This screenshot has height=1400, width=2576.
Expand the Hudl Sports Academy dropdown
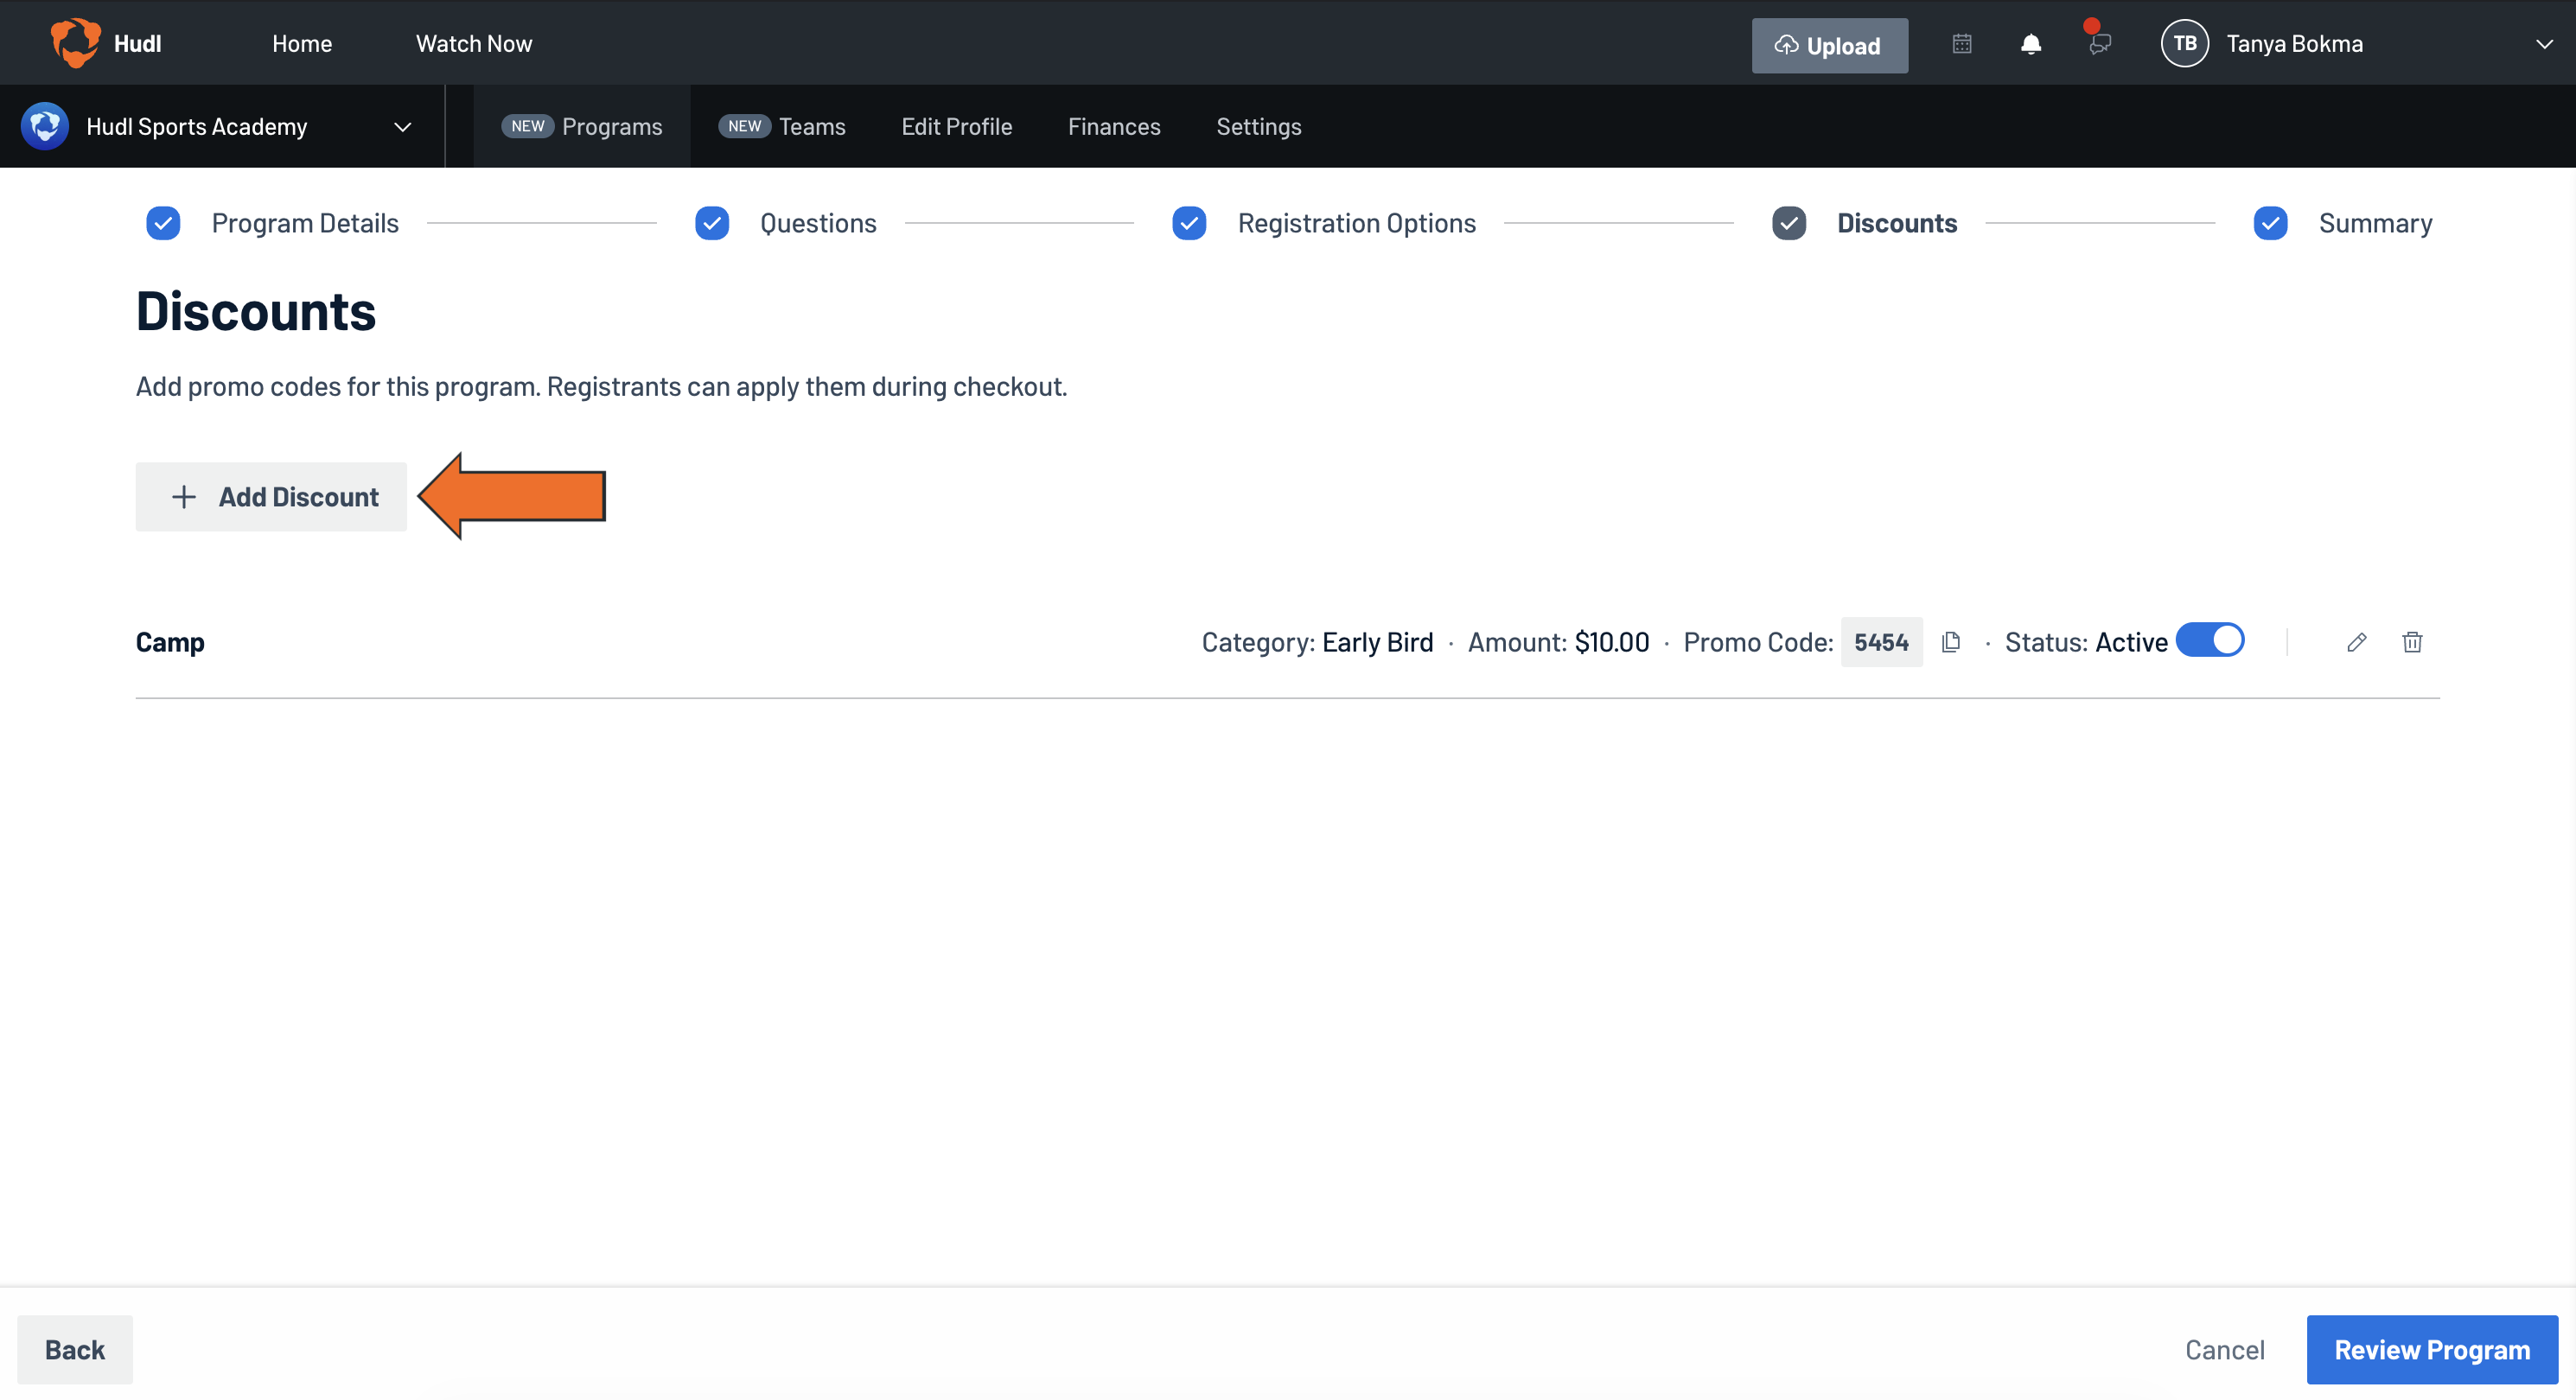click(402, 127)
